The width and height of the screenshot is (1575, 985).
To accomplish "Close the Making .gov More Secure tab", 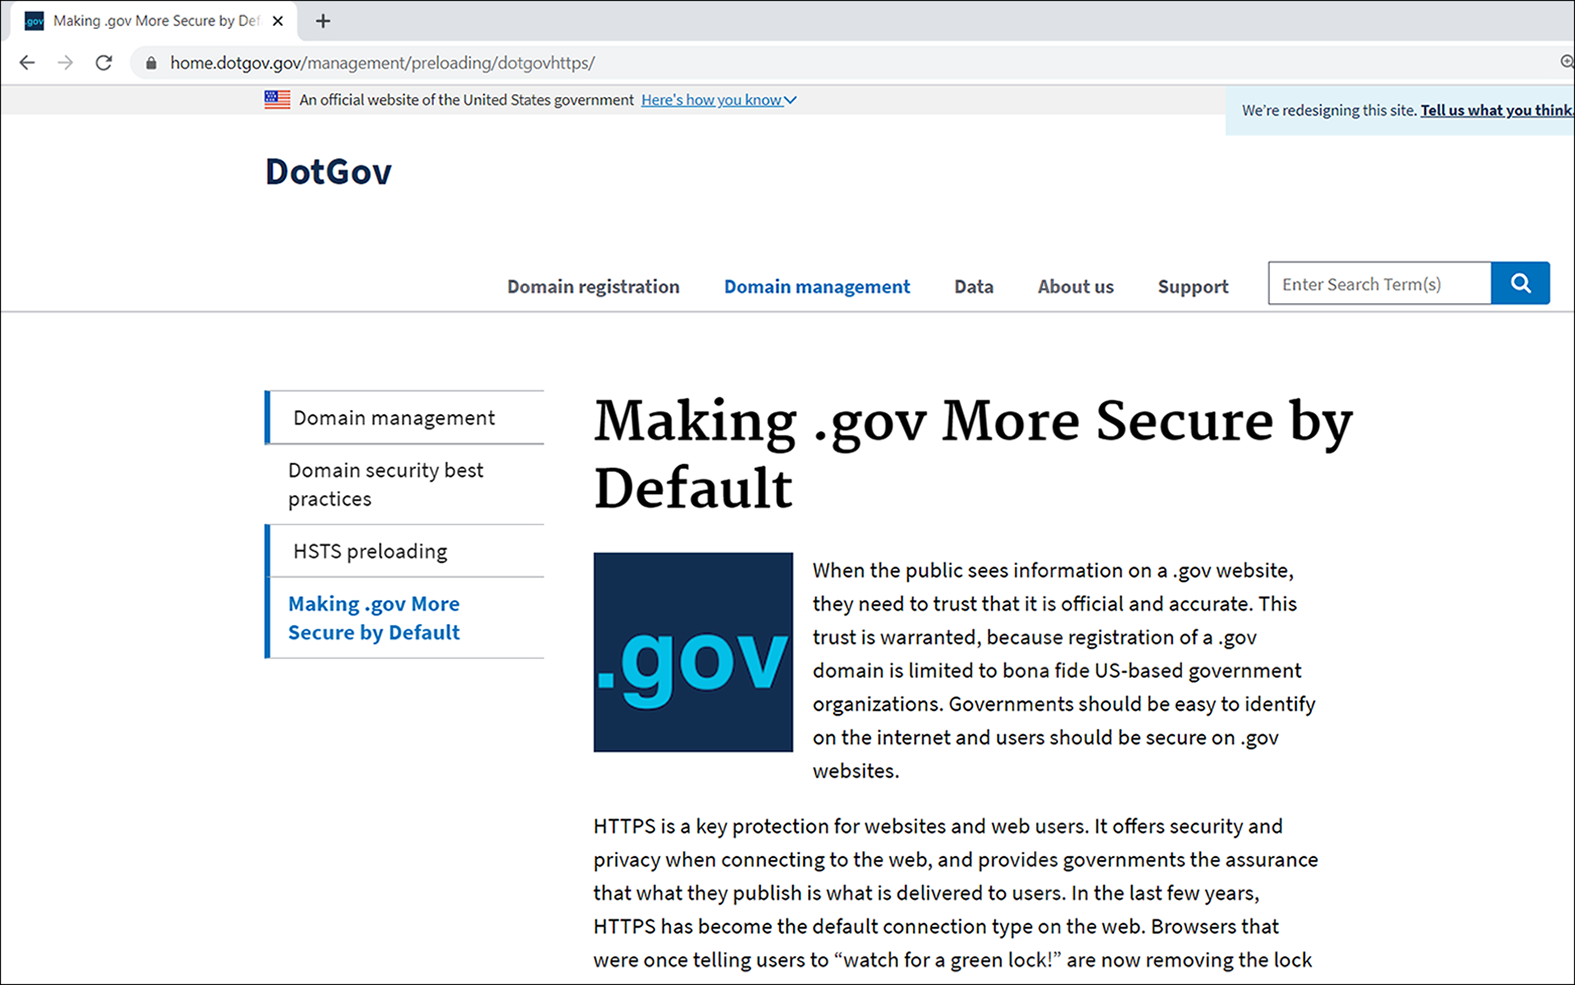I will [278, 21].
